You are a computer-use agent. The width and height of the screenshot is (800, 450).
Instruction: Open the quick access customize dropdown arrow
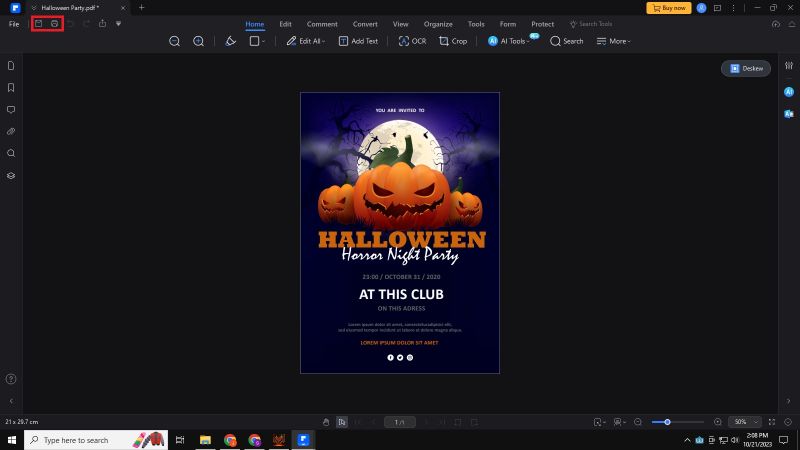point(118,23)
